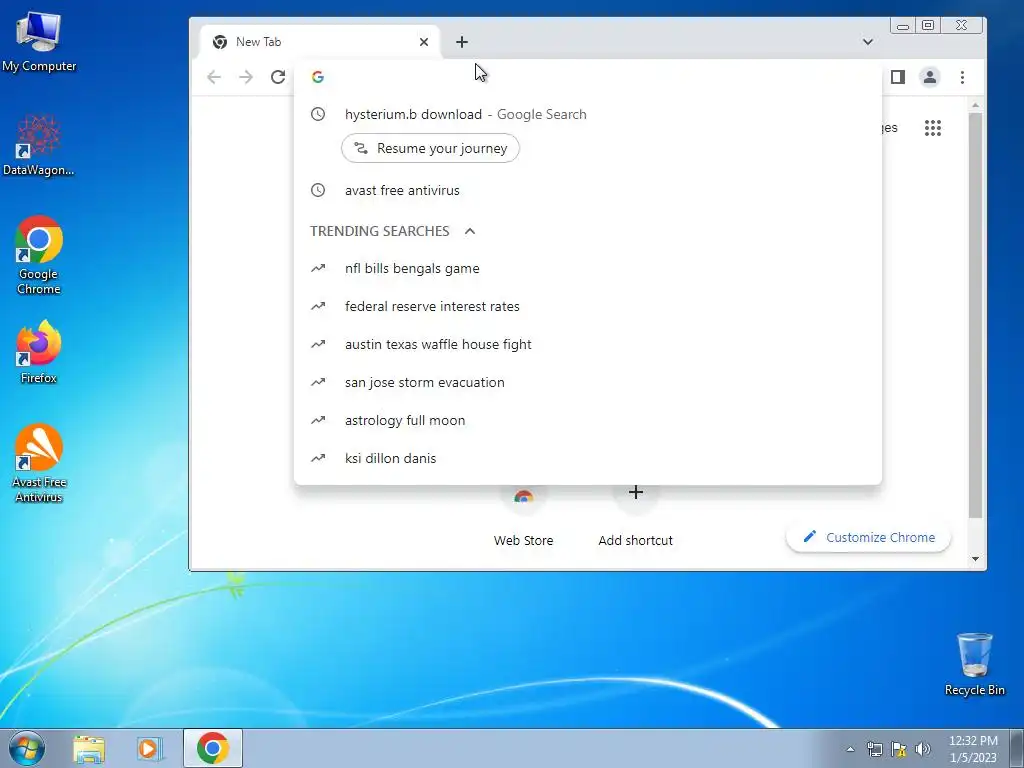Select the Recycle Bin icon

974,664
